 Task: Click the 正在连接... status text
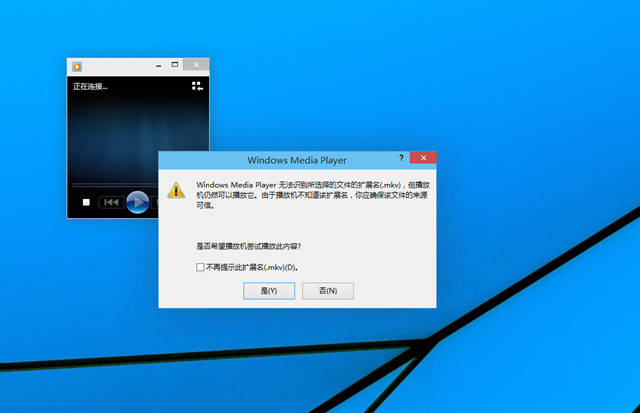click(90, 87)
